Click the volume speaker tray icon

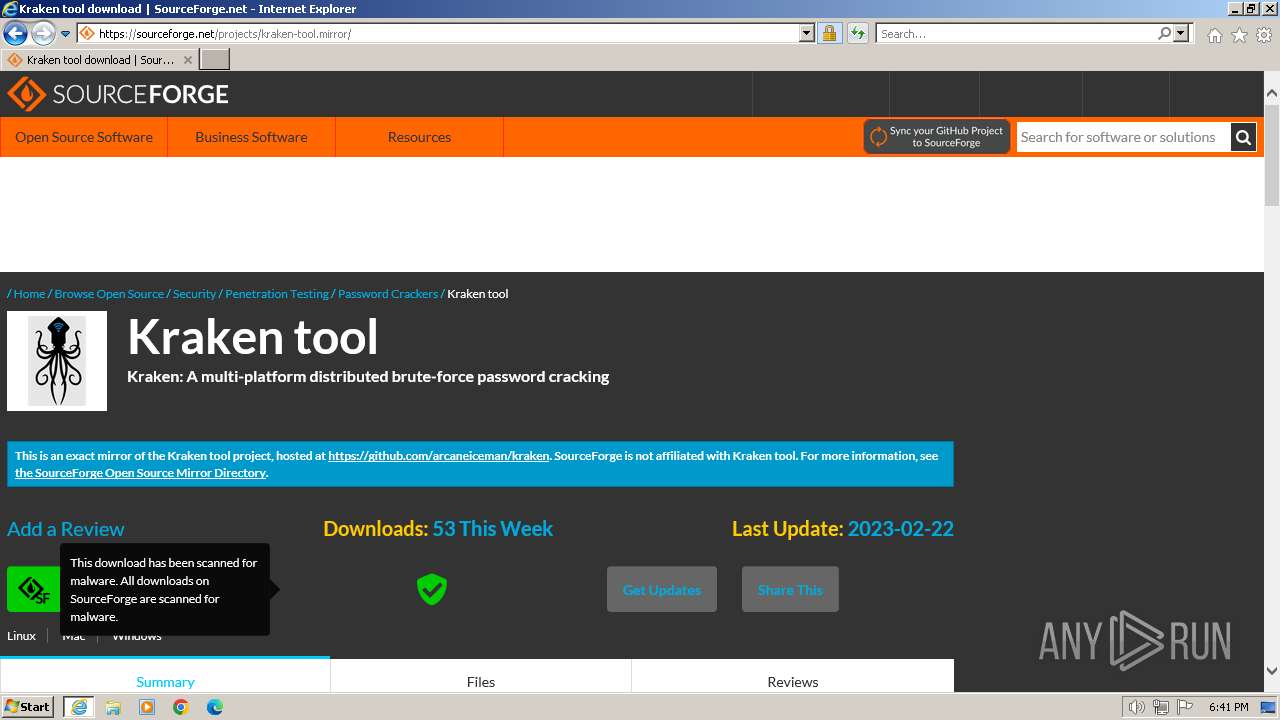point(1137,707)
